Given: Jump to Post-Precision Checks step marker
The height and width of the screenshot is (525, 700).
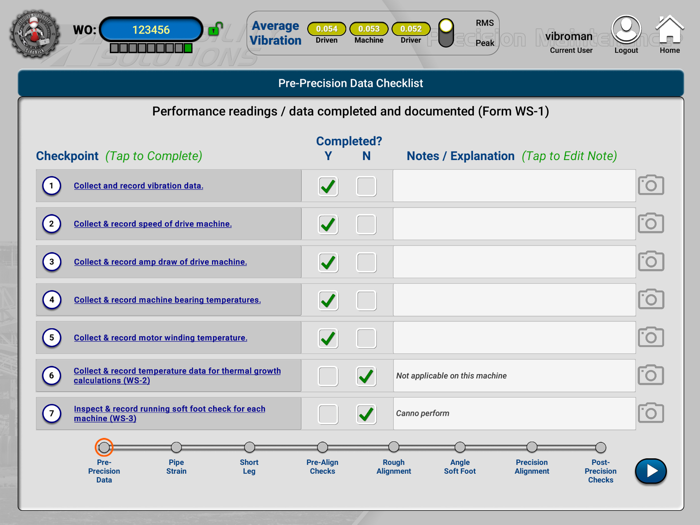Looking at the screenshot, I should coord(600,447).
